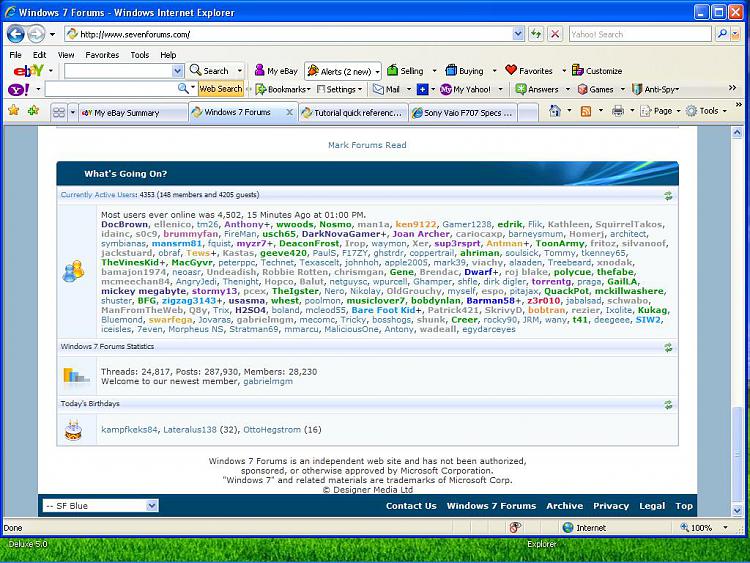Open the recent pages dropdown arrow

52,34
